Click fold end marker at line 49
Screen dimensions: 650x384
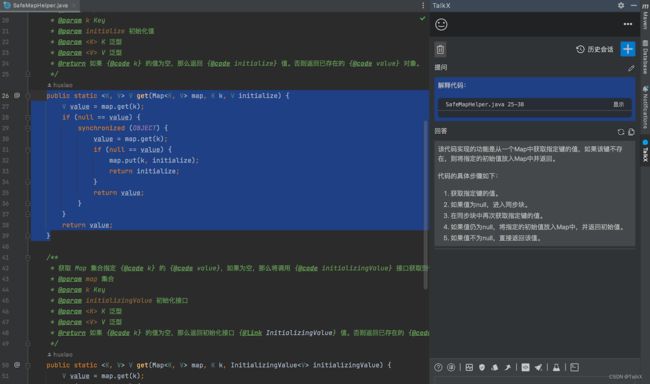28,343
